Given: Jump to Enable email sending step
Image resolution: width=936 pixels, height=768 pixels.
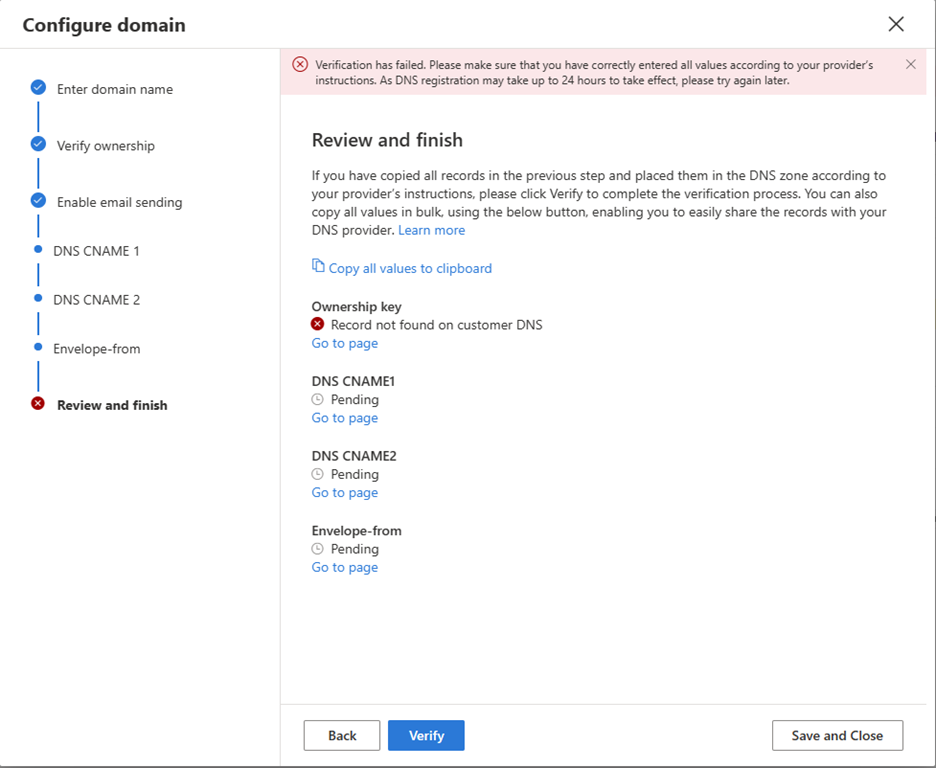Looking at the screenshot, I should click(119, 202).
